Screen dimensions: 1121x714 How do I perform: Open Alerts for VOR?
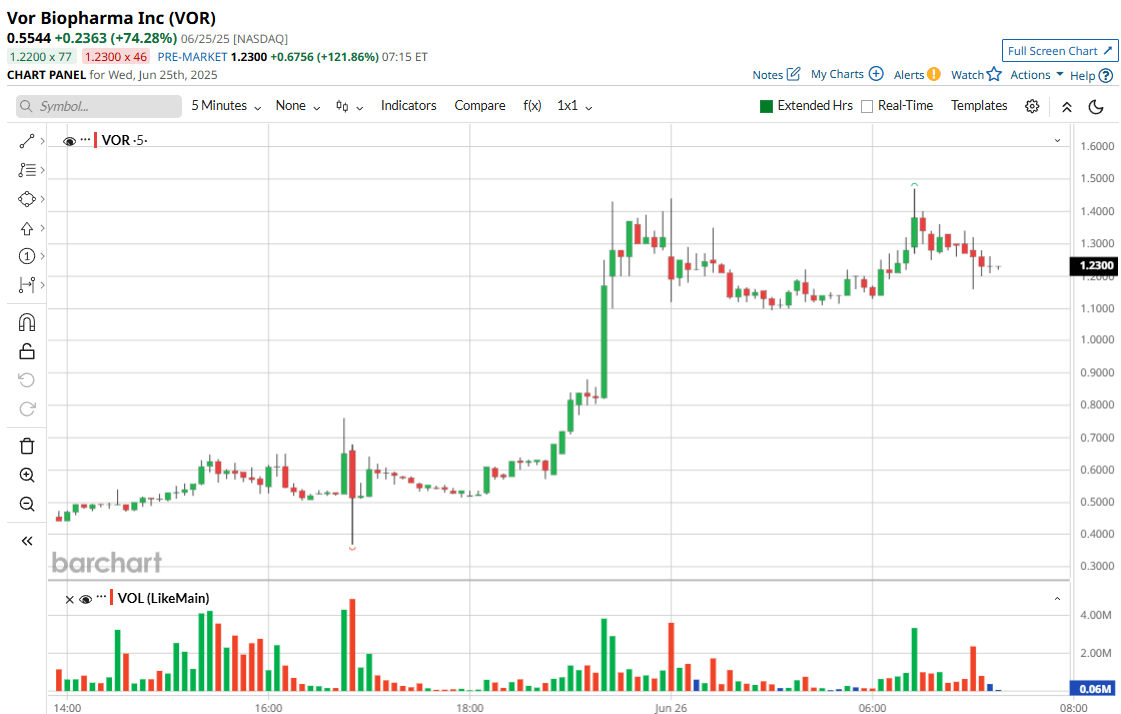(917, 74)
